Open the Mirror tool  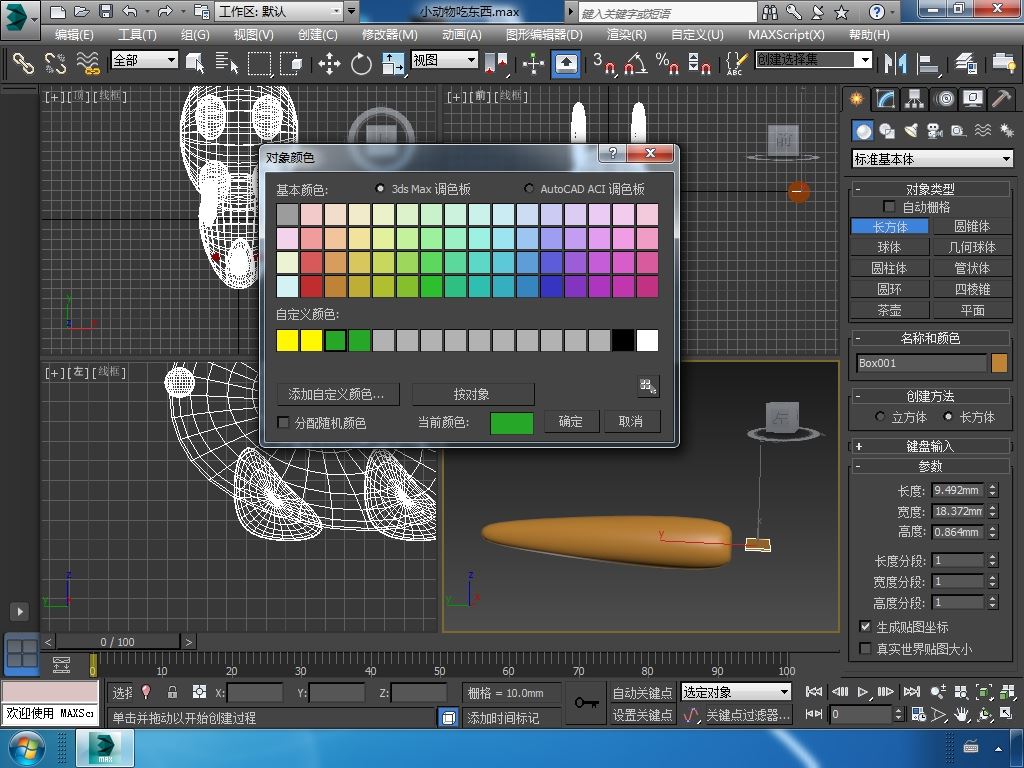[x=895, y=63]
